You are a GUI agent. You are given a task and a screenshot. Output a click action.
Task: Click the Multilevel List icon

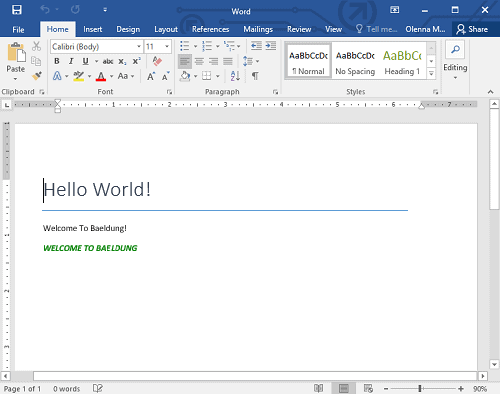229,46
